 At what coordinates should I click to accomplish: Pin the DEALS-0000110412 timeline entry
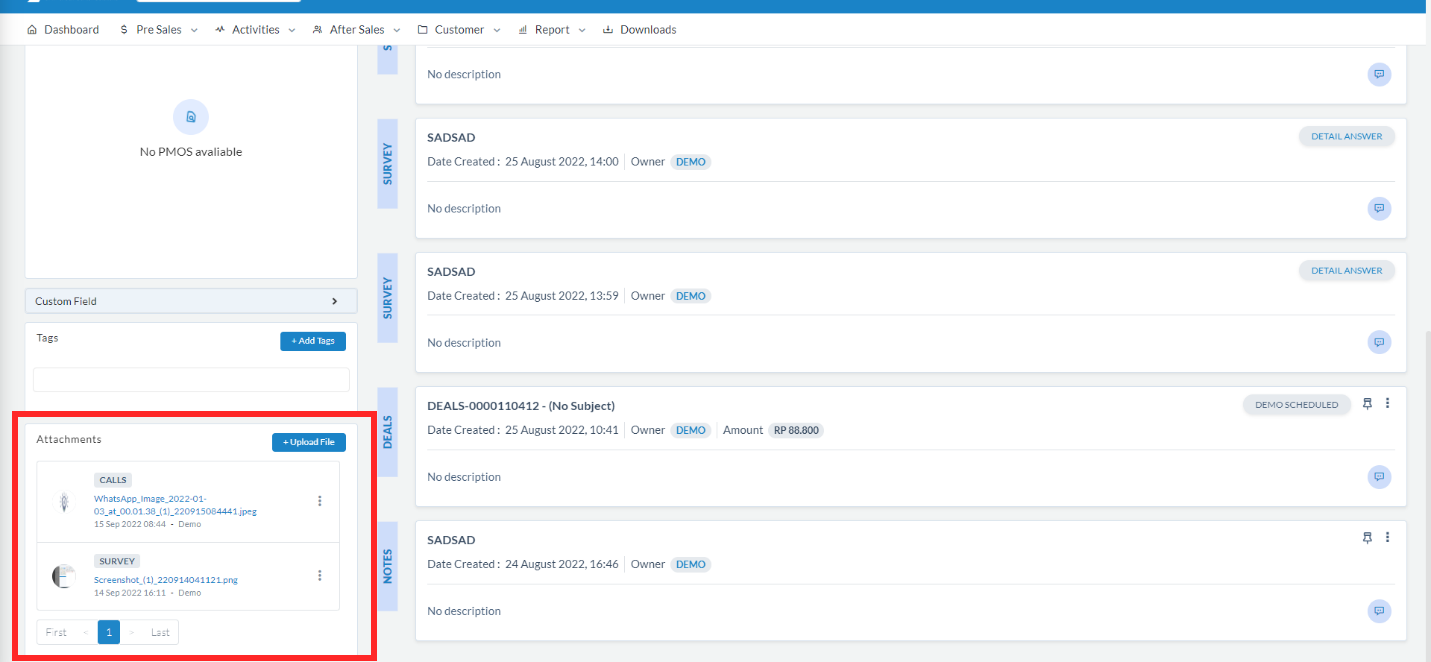pos(1367,404)
